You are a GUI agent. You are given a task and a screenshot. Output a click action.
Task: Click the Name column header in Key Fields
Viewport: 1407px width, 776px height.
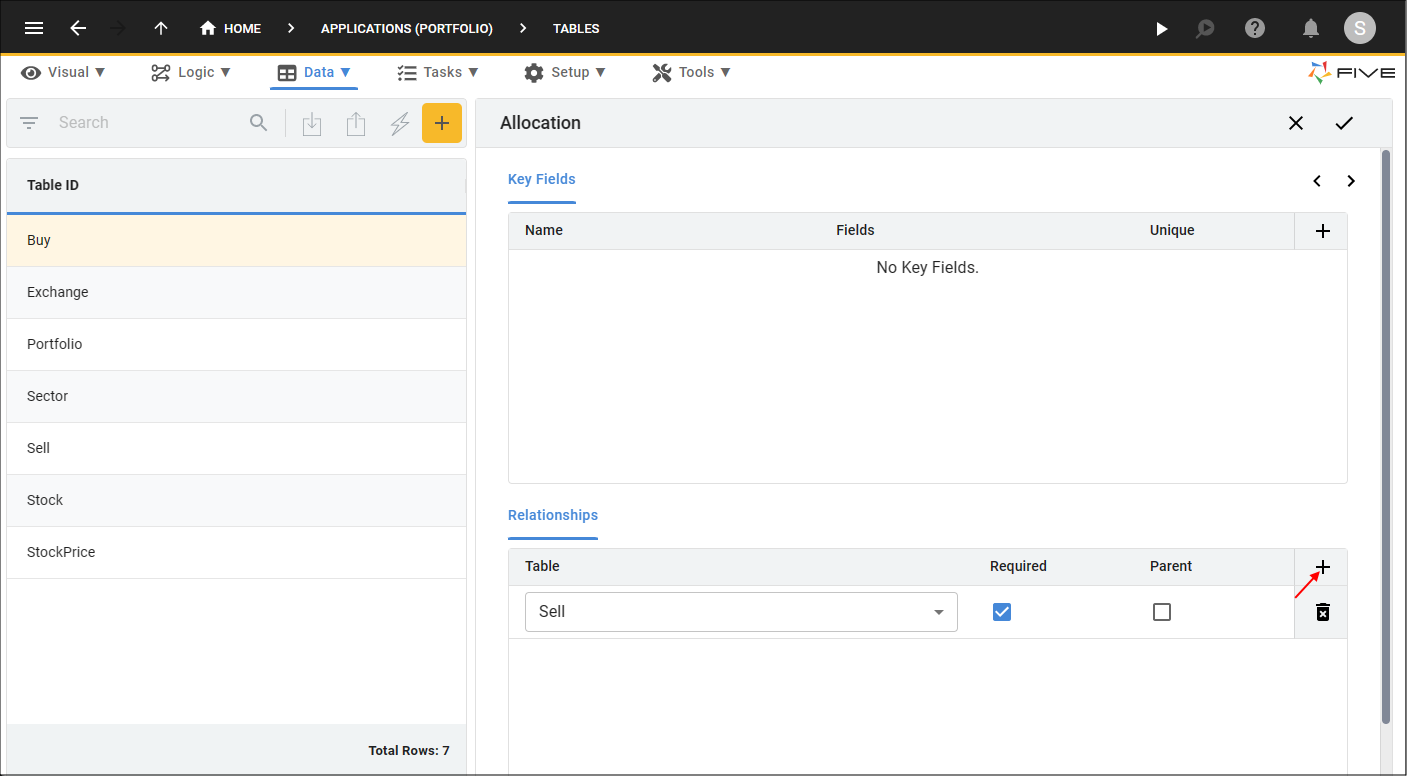click(x=544, y=231)
